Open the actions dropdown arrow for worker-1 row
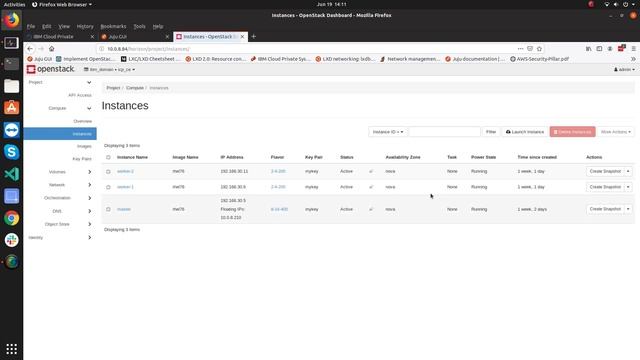Viewport: 640px width, 360px height. 628,187
